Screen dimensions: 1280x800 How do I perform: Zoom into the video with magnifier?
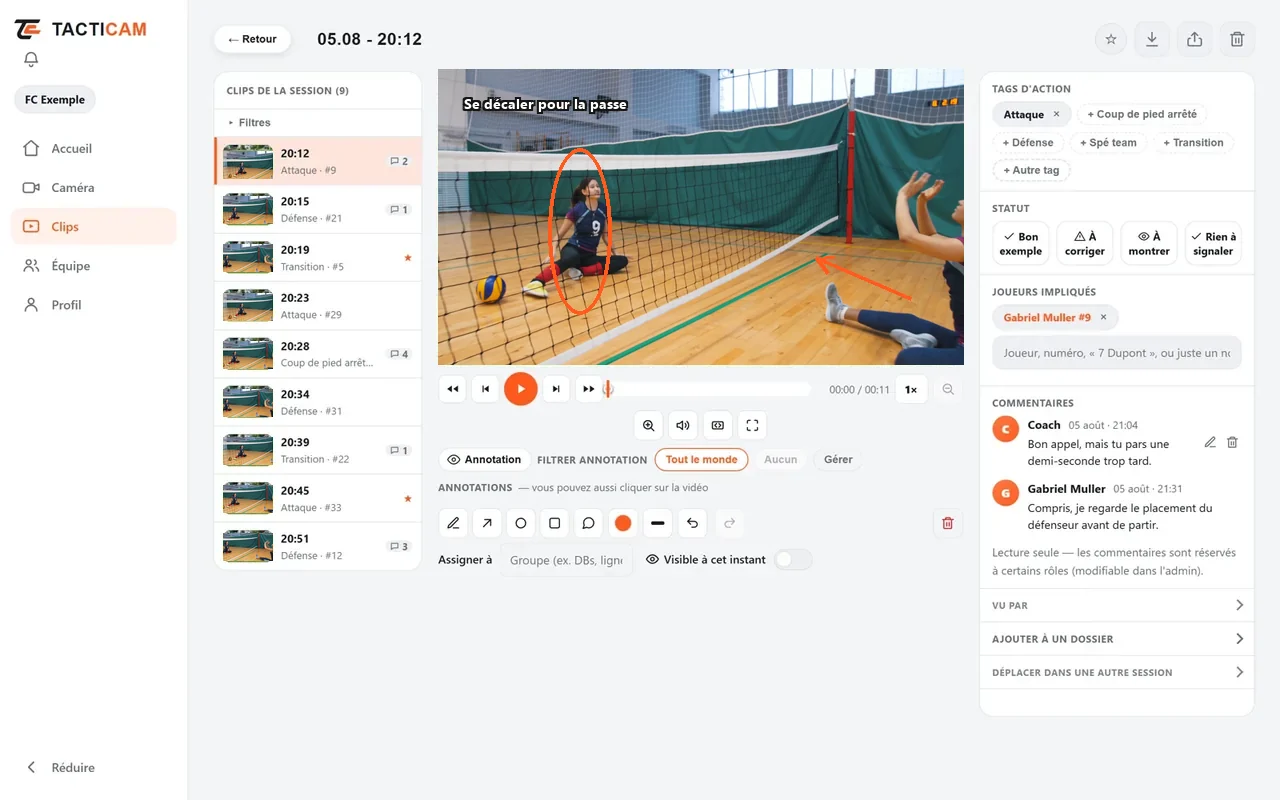pos(649,425)
